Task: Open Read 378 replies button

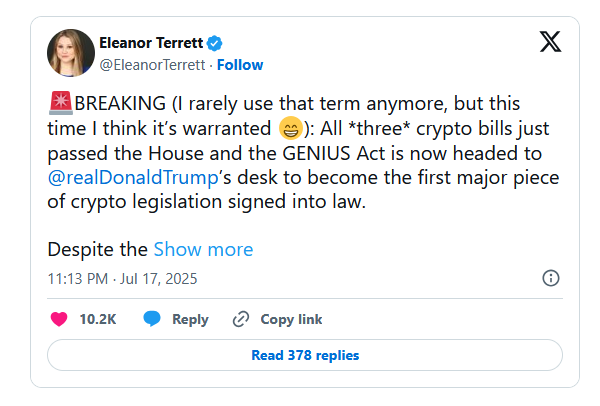Action: point(305,355)
